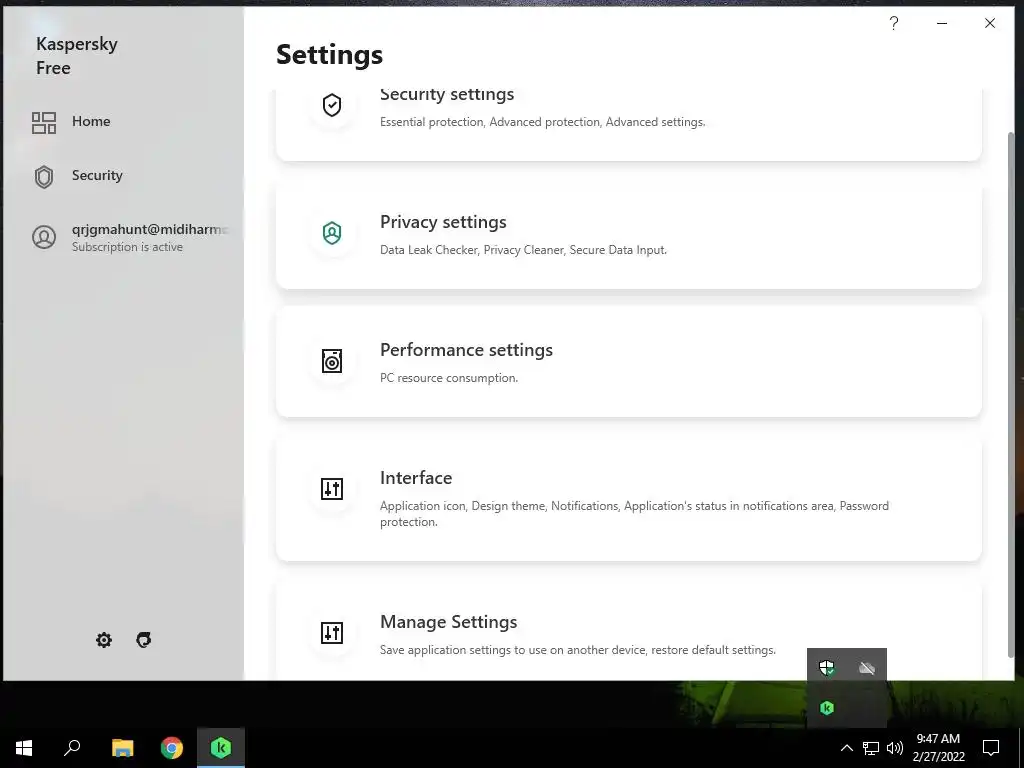
Task: Open Performance settings card
Action: (628, 362)
